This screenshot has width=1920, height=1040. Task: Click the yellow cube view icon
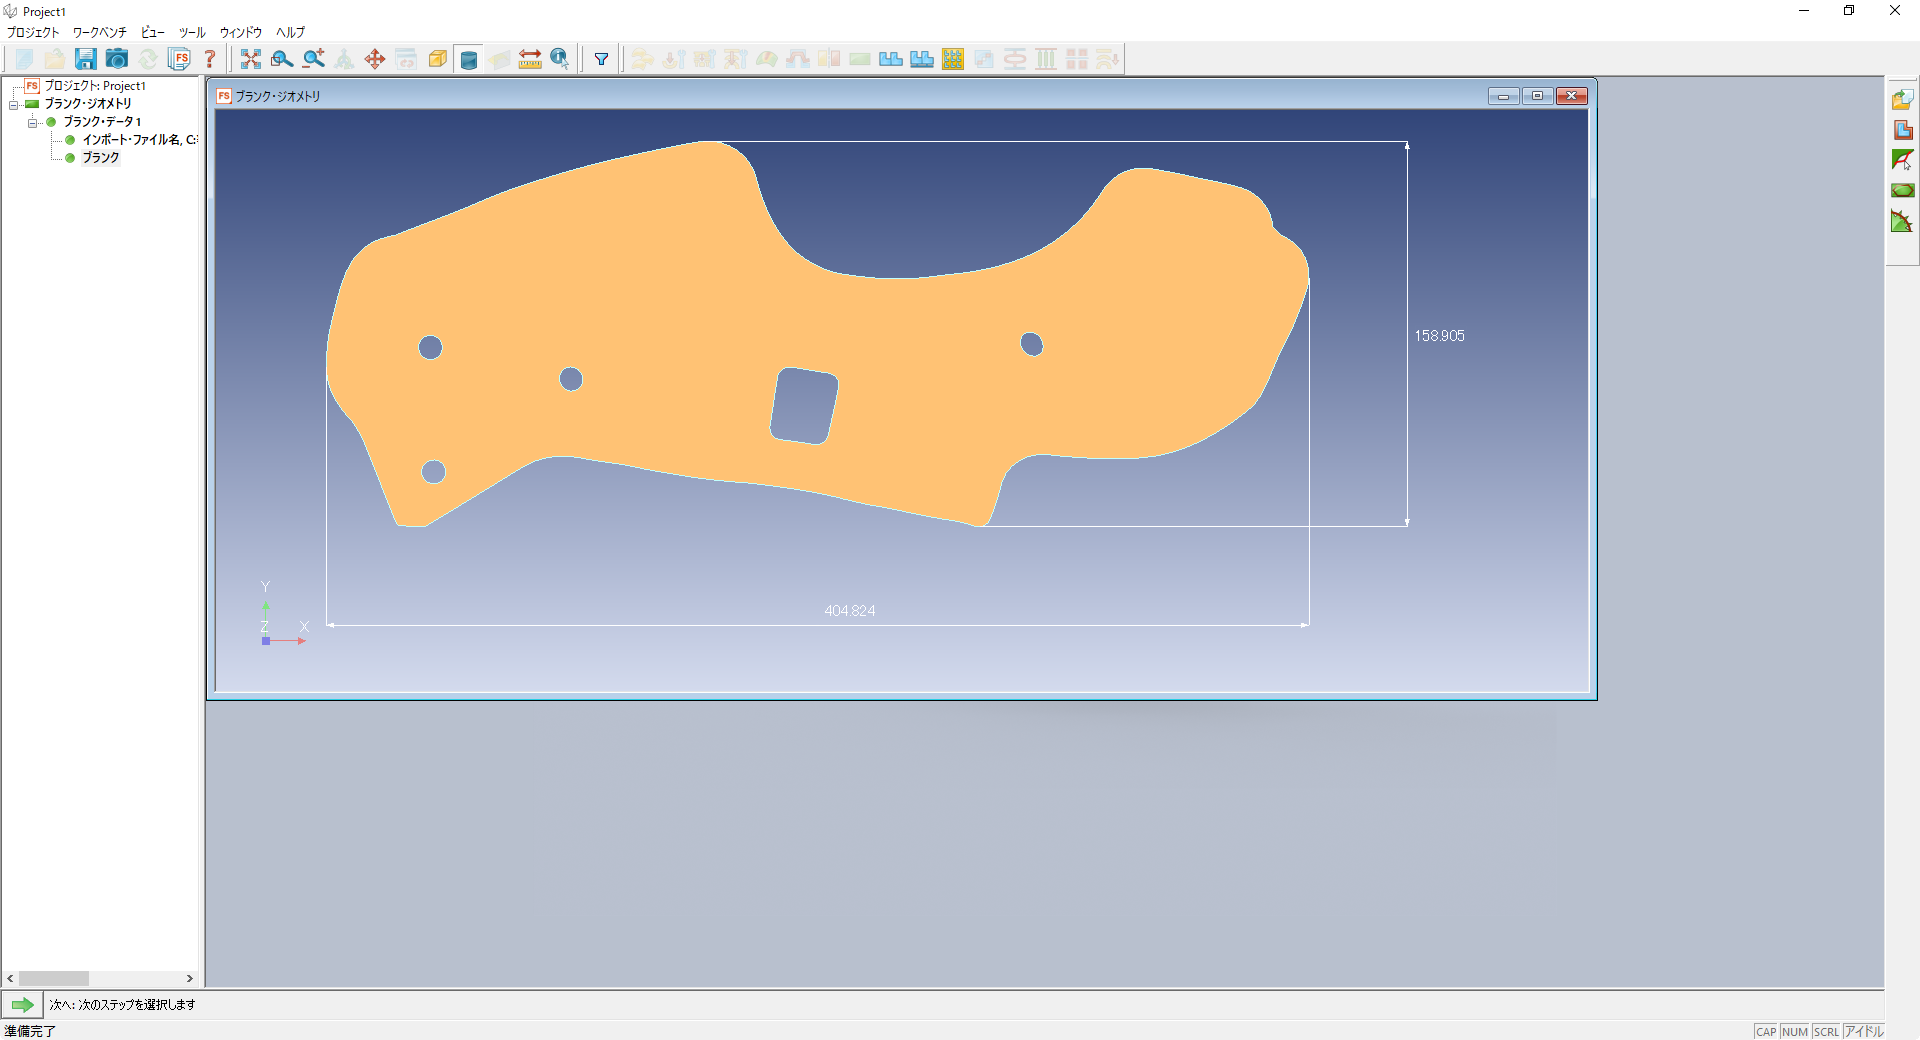pos(437,59)
